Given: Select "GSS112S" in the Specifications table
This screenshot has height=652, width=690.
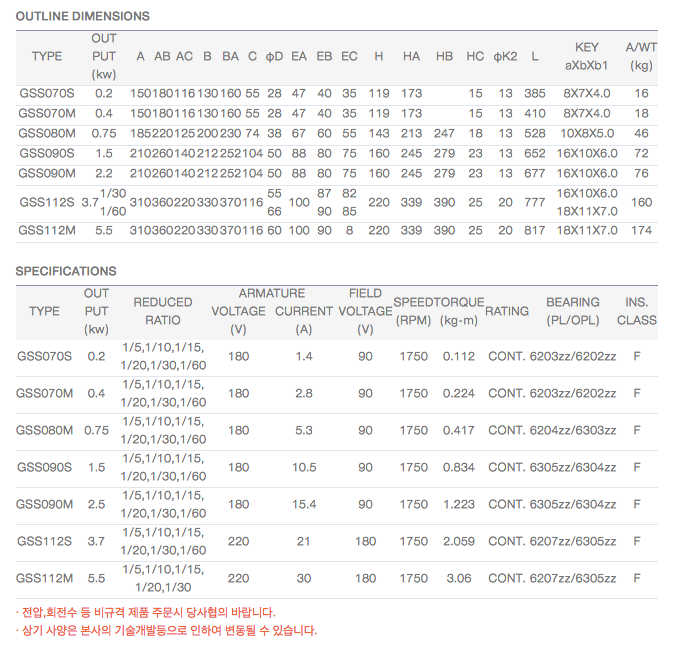Looking at the screenshot, I should tap(44, 541).
